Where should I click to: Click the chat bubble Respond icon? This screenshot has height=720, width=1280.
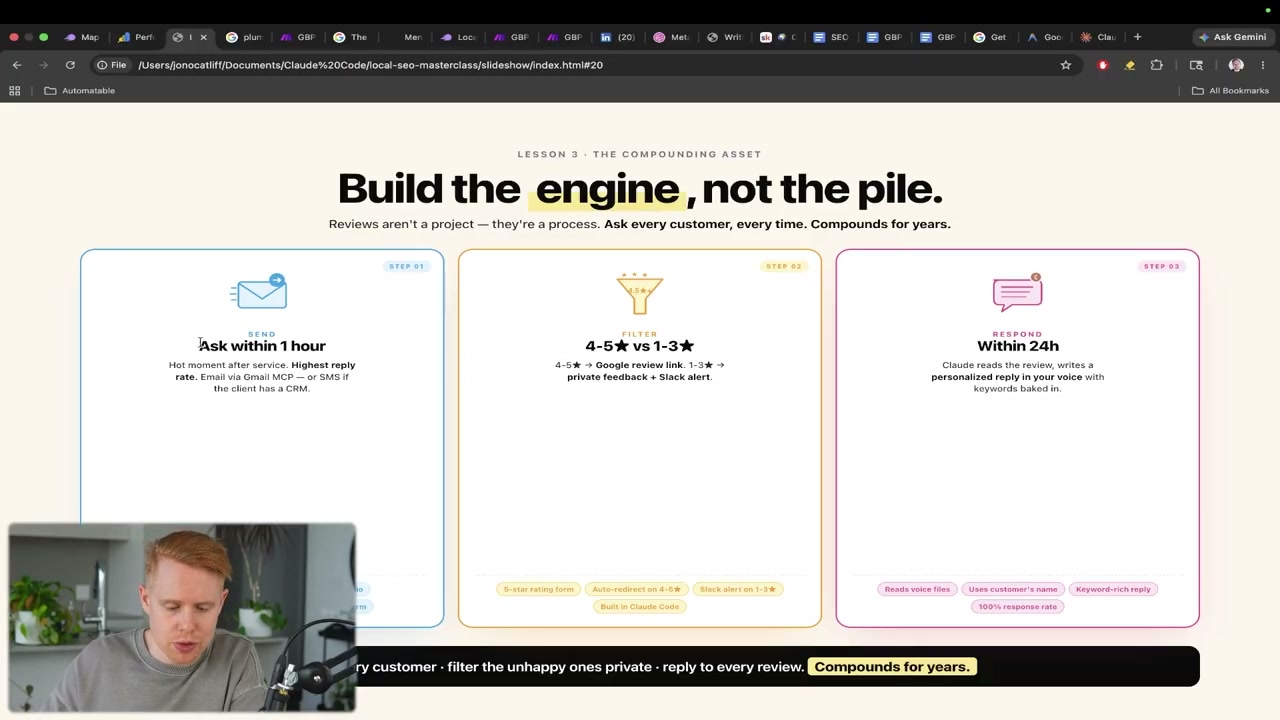click(1018, 292)
